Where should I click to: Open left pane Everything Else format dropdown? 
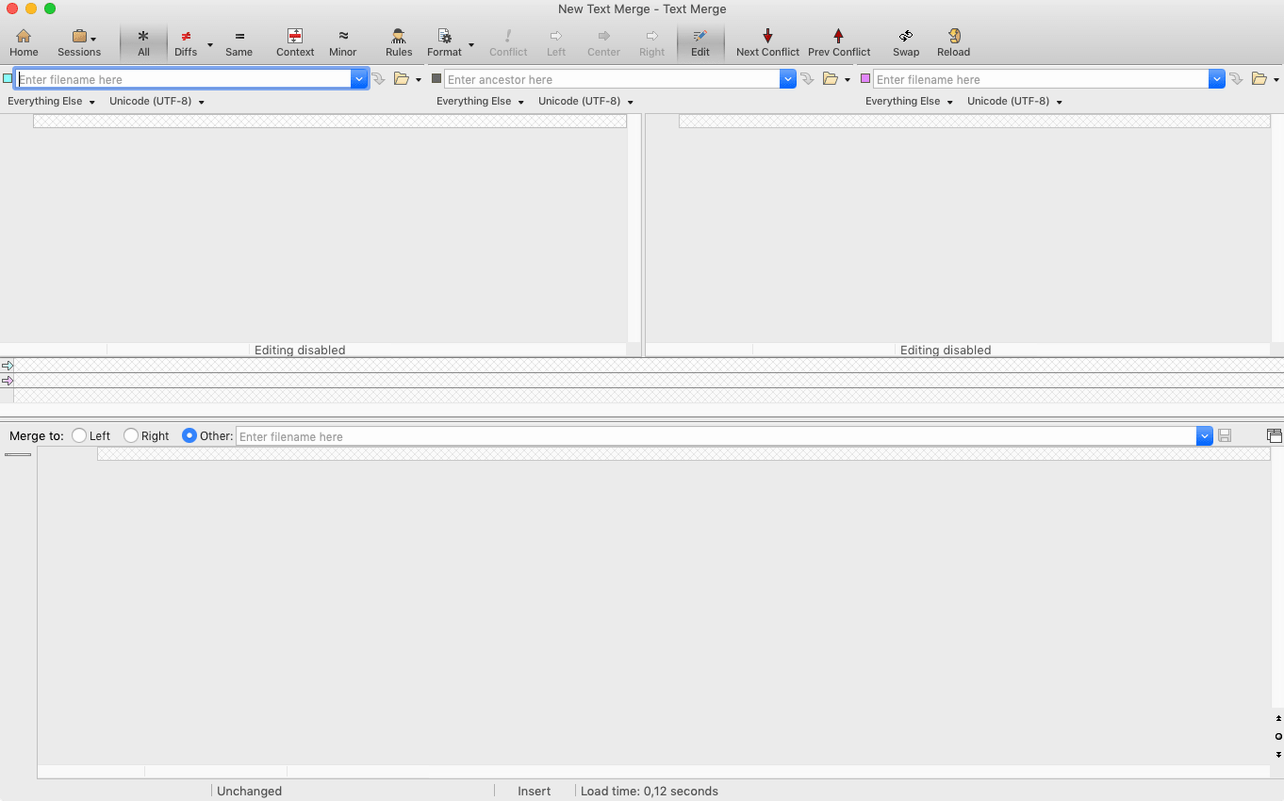[51, 101]
